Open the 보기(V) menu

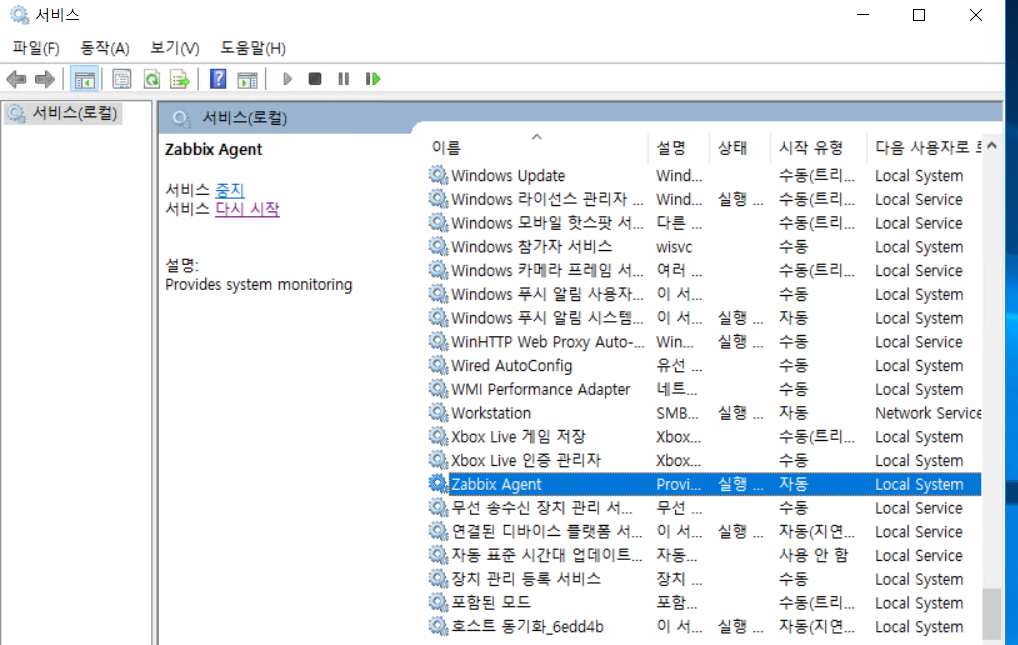pos(175,48)
